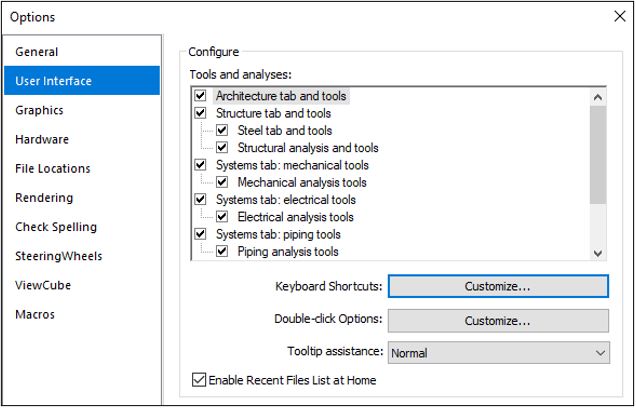Toggle Enable Recent Files List at Home
The width and height of the screenshot is (636, 410).
[x=198, y=380]
